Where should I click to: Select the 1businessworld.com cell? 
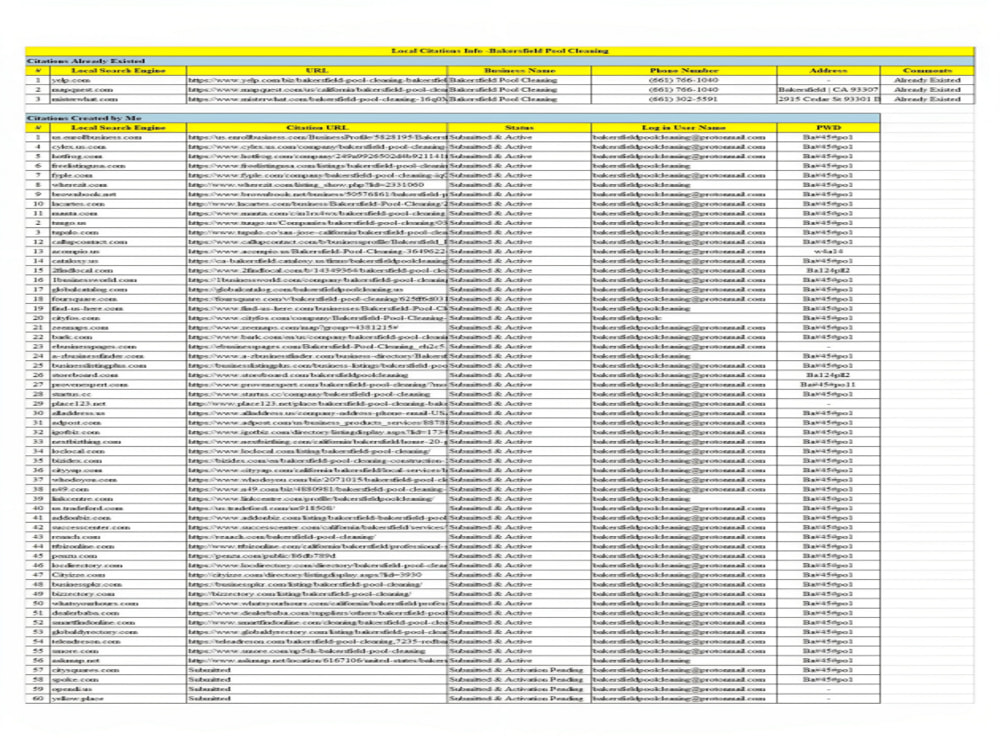point(119,280)
